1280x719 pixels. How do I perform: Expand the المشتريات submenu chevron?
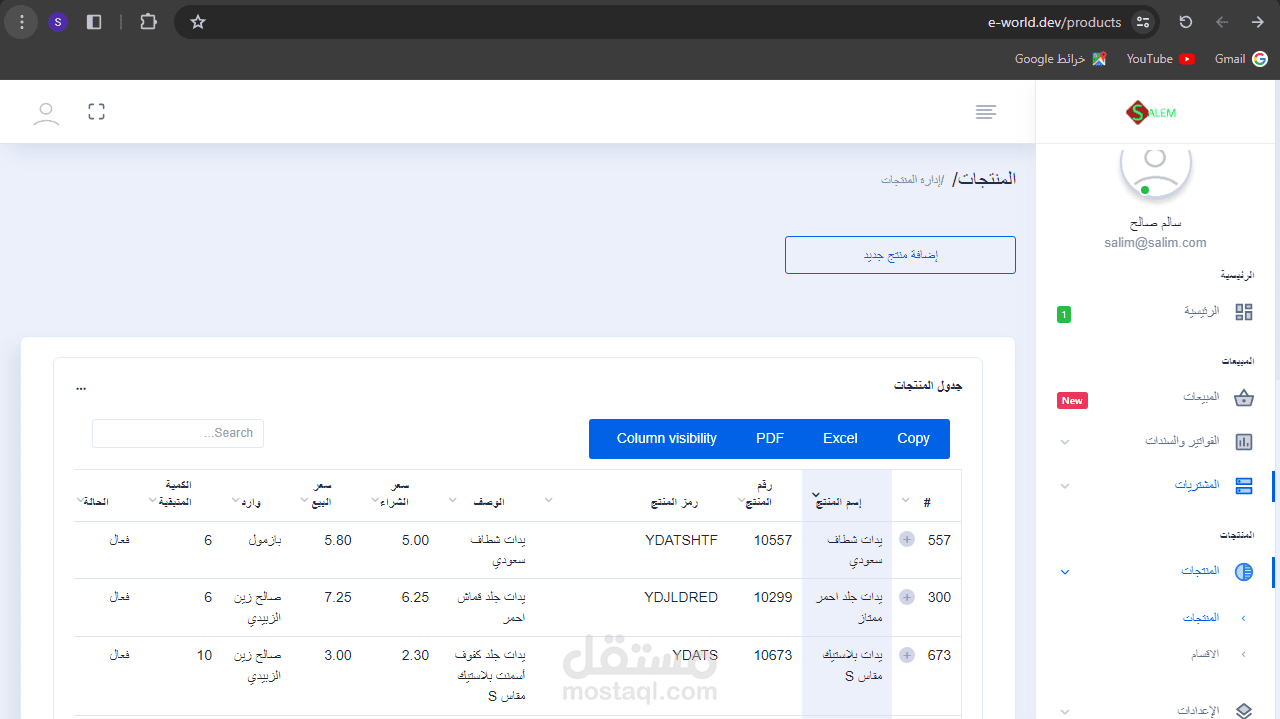click(1065, 486)
